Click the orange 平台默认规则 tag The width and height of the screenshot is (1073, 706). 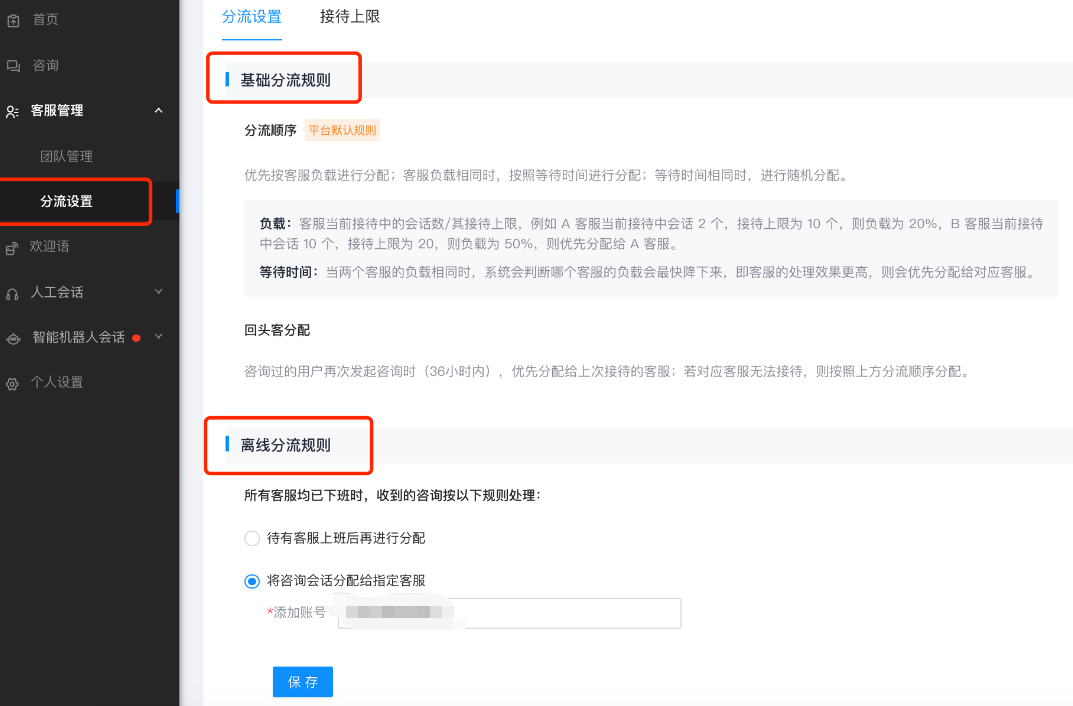click(x=343, y=130)
